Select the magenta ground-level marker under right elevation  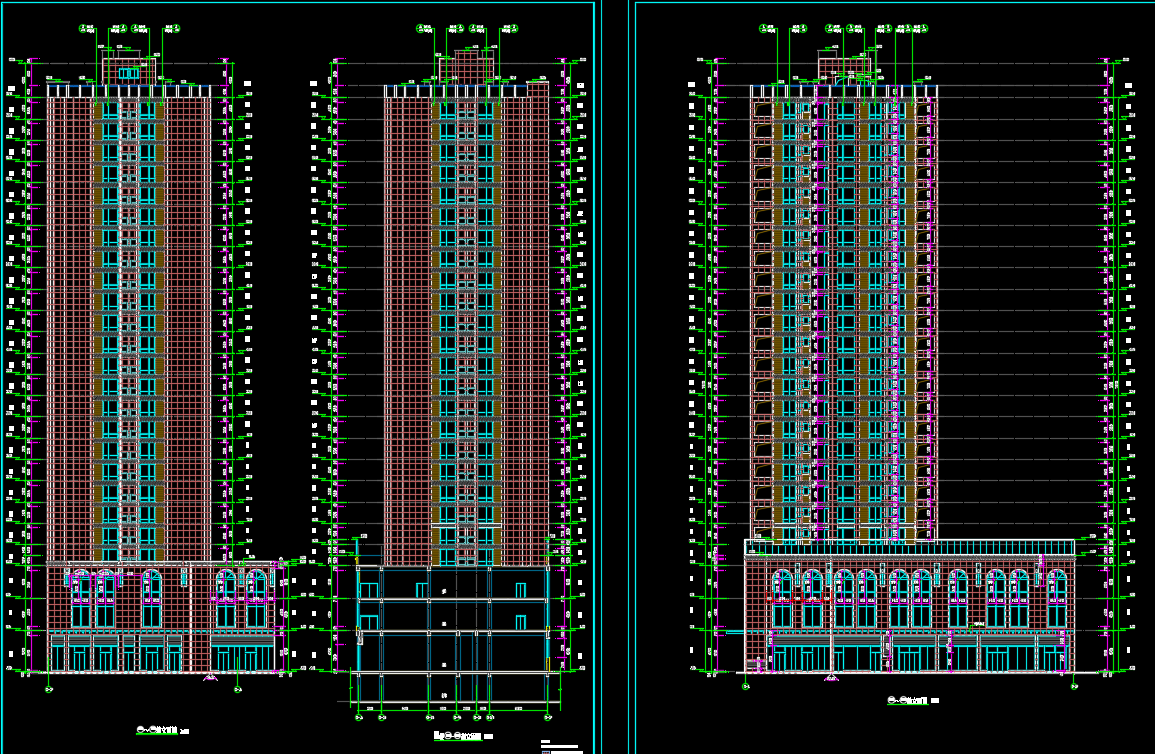(832, 677)
